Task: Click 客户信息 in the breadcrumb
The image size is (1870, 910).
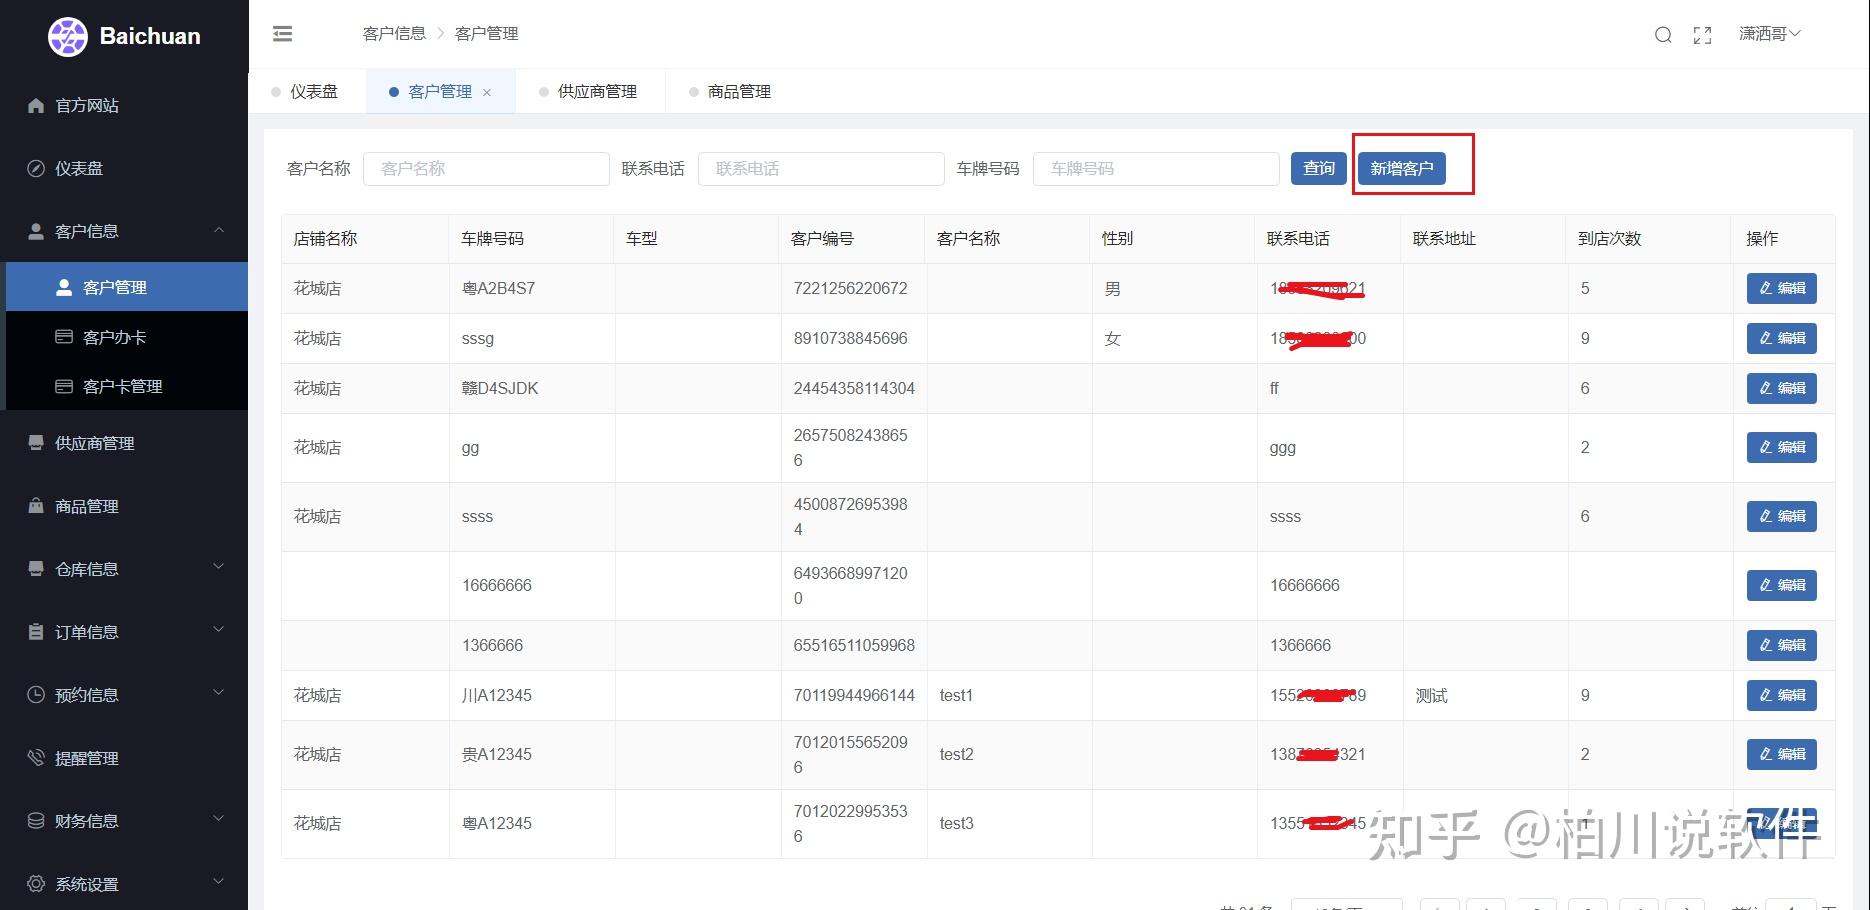Action: point(394,34)
